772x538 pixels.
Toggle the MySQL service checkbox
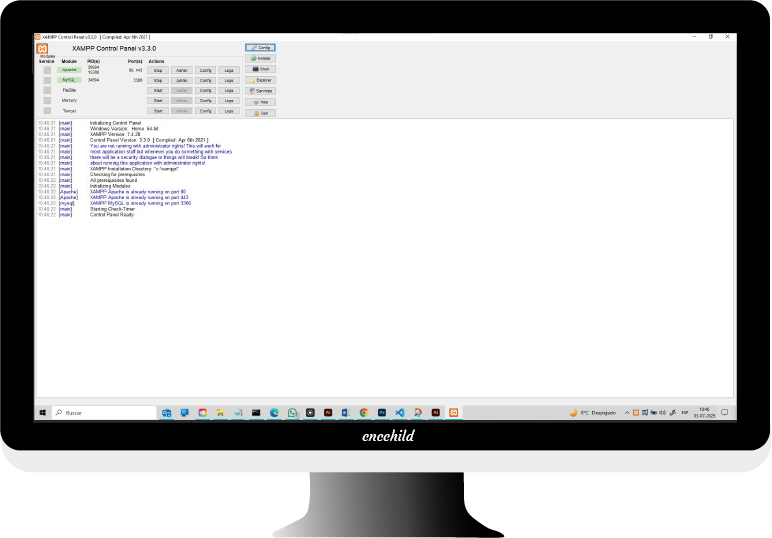(47, 80)
